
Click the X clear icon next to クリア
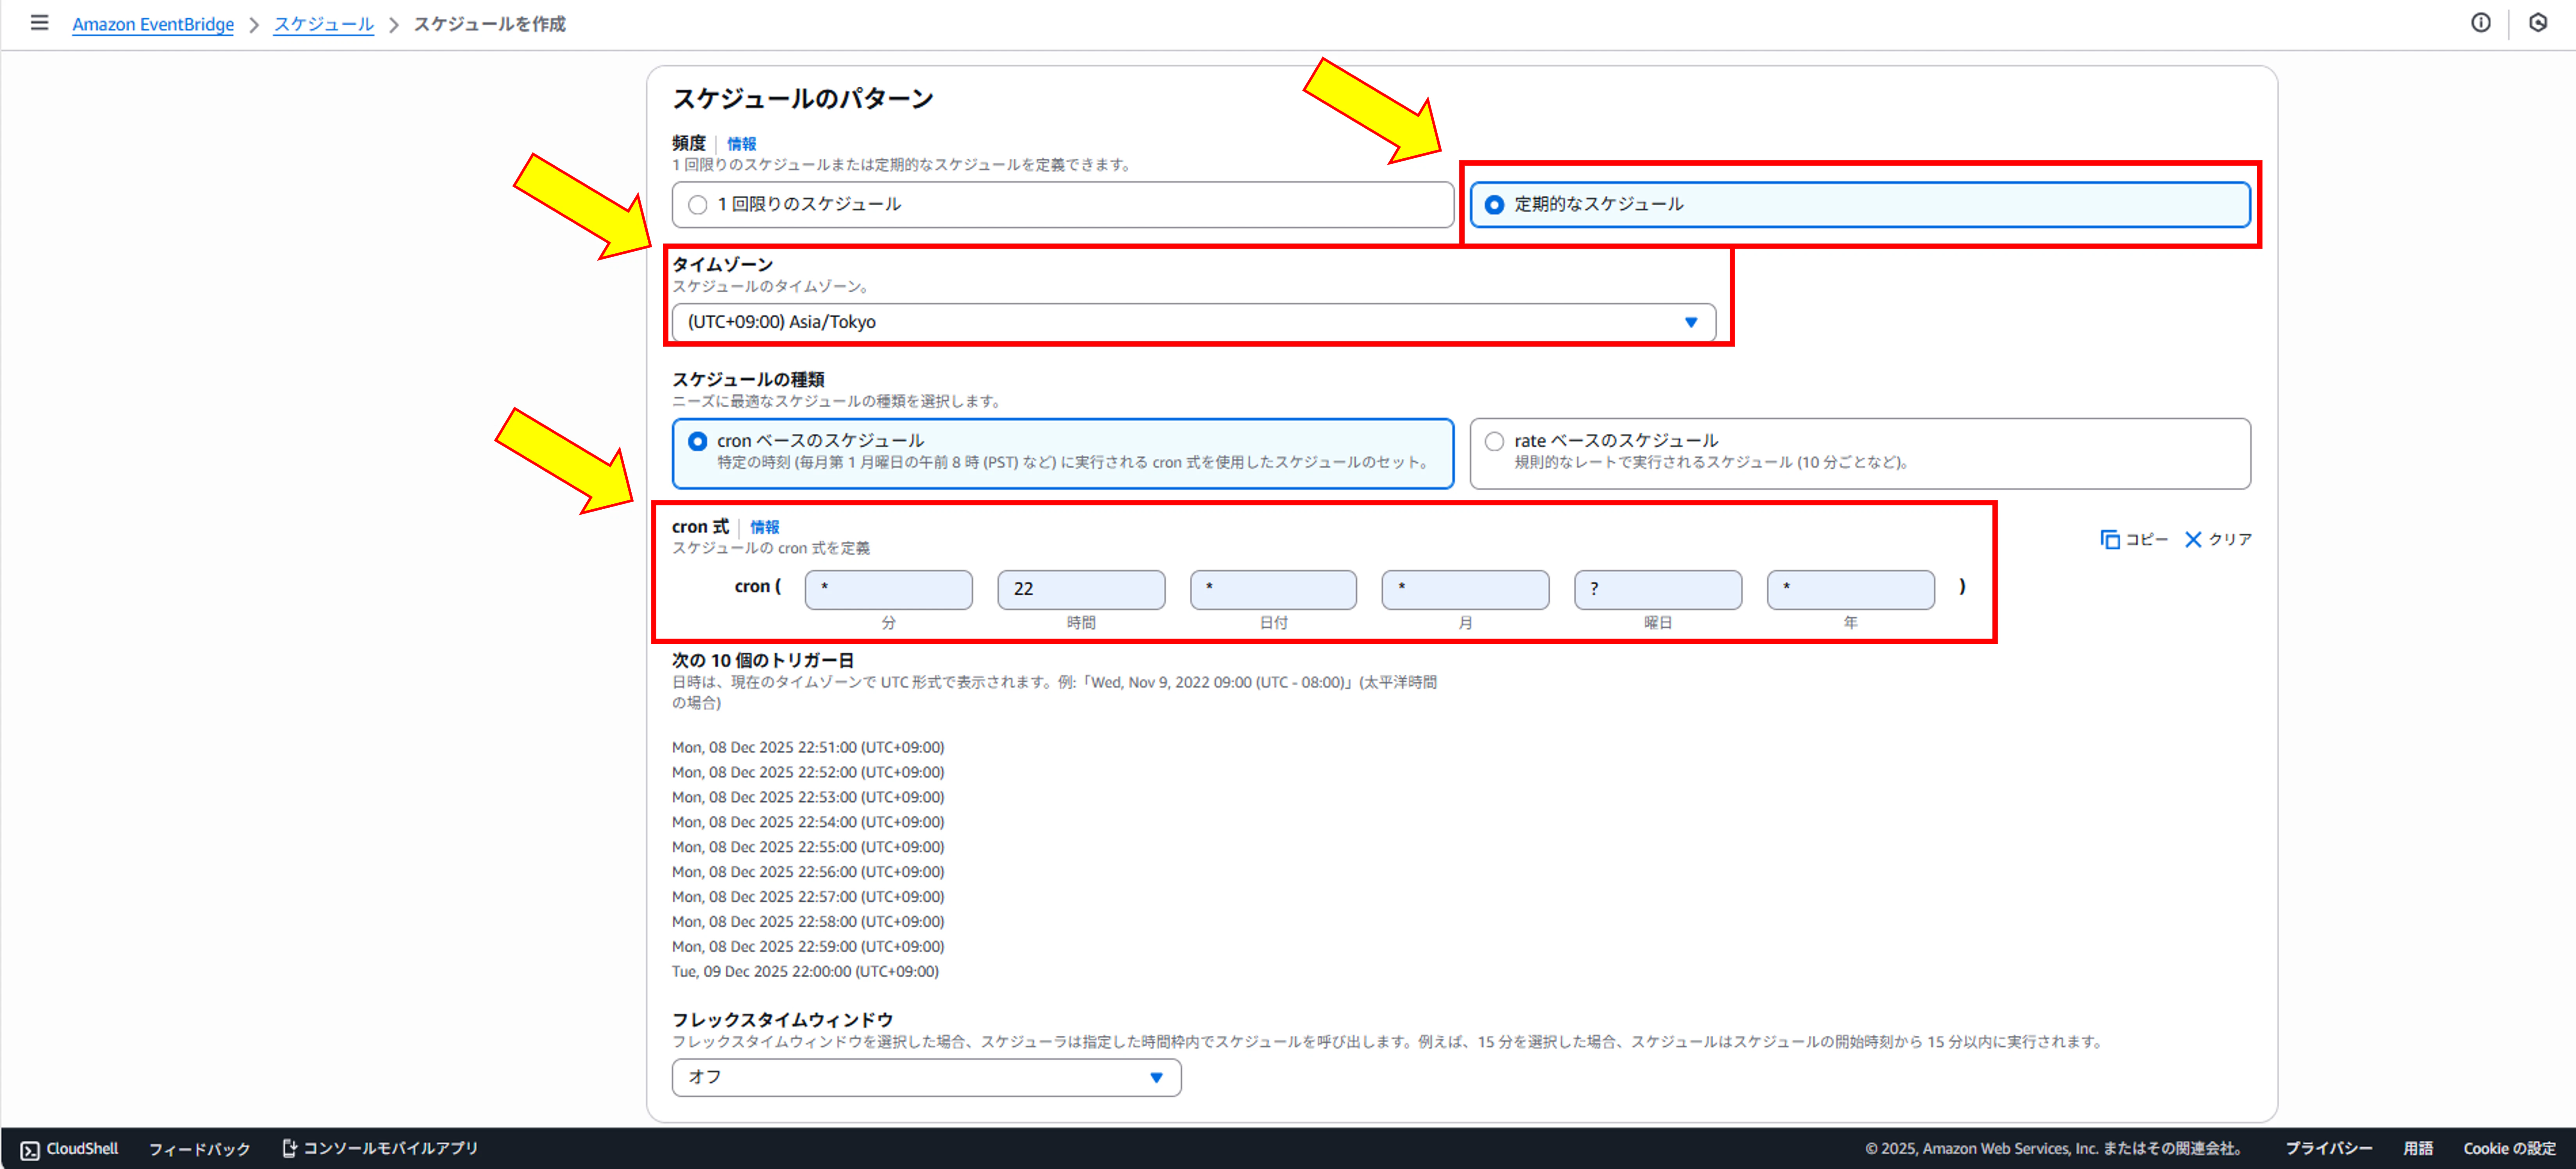[x=2192, y=540]
